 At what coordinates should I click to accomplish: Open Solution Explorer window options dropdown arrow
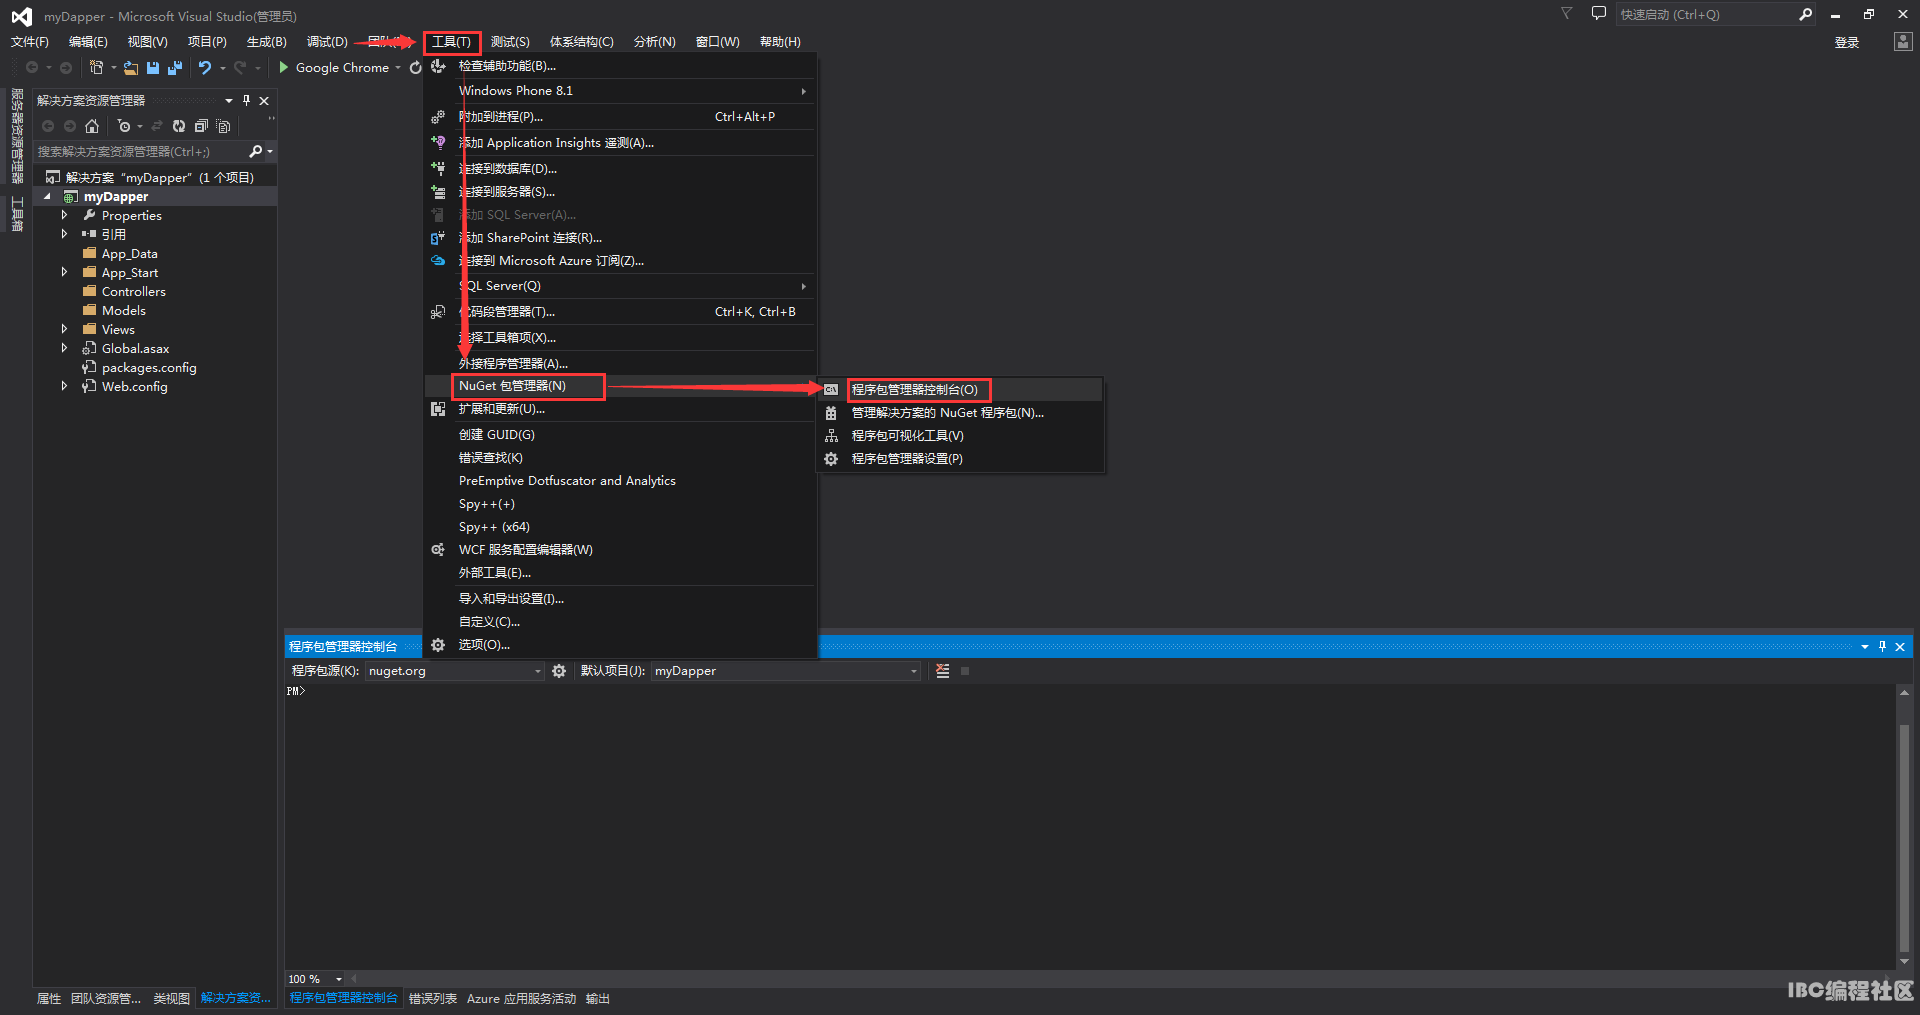[x=229, y=100]
